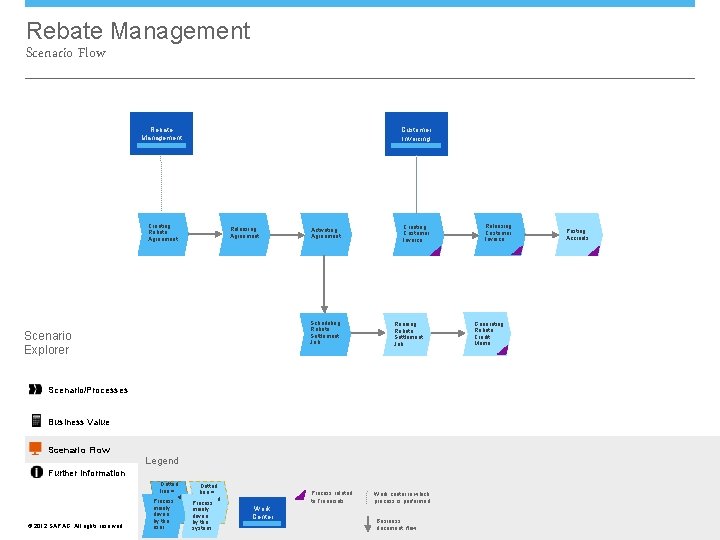Select the Generating Rebate Credit Memo step
Image resolution: width=720 pixels, height=540 pixels.
[487, 334]
